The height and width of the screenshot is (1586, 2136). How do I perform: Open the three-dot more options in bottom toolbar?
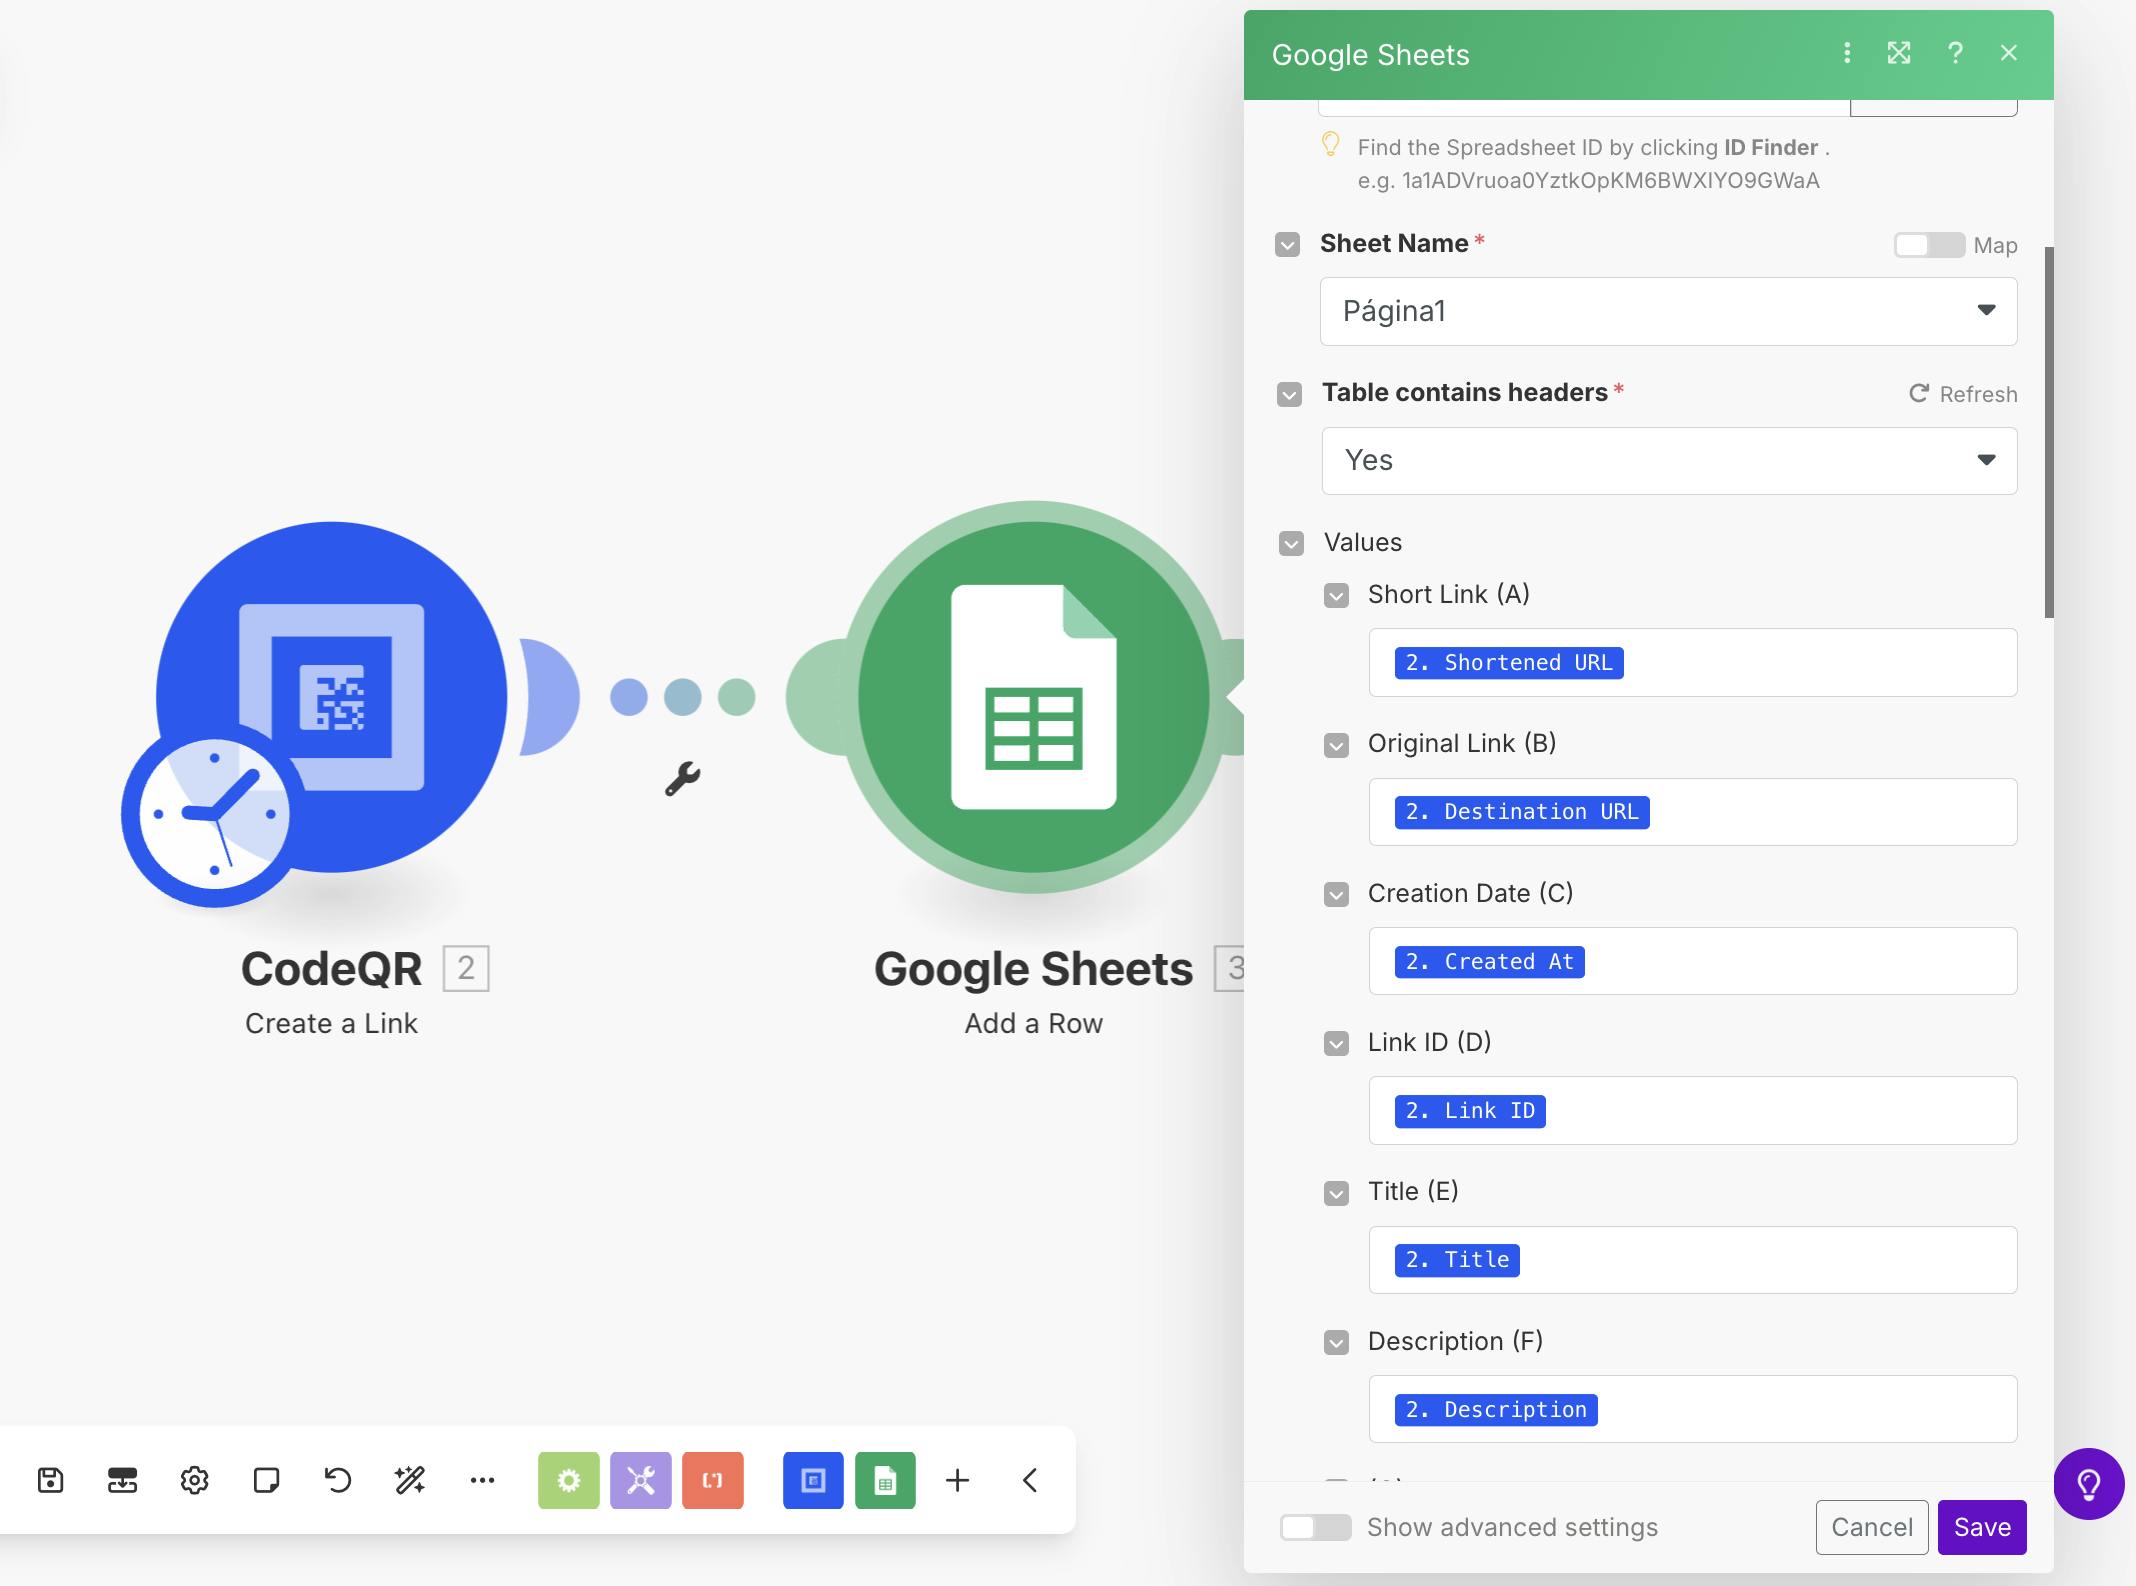482,1480
